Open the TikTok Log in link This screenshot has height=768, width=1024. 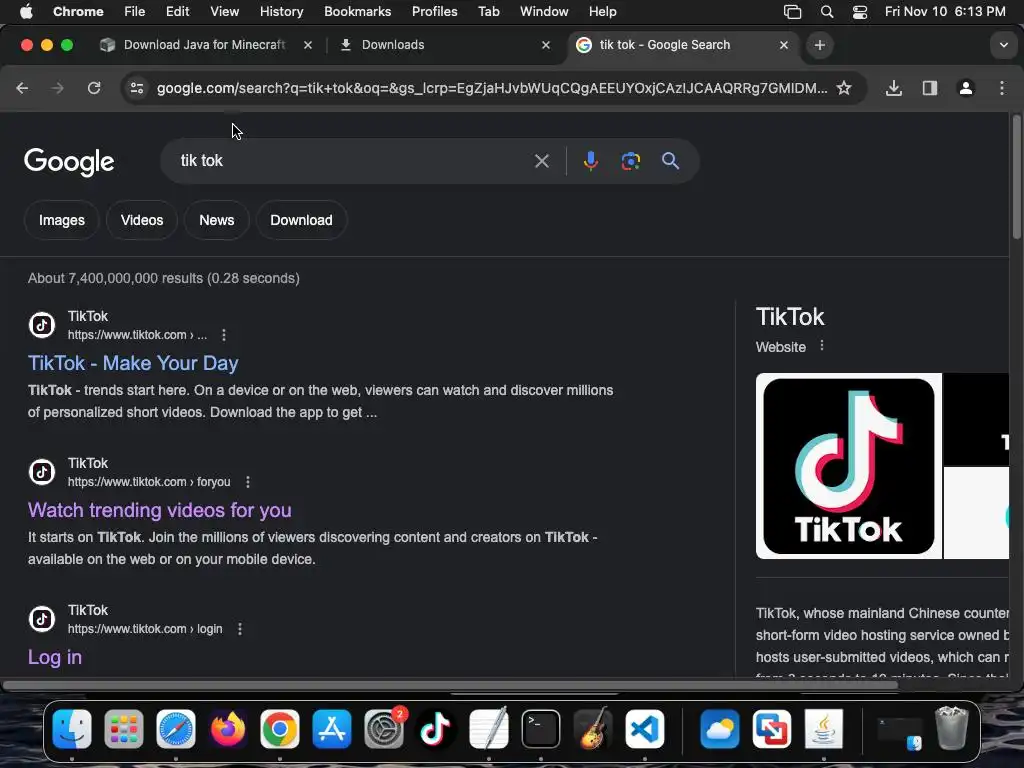[x=55, y=657]
